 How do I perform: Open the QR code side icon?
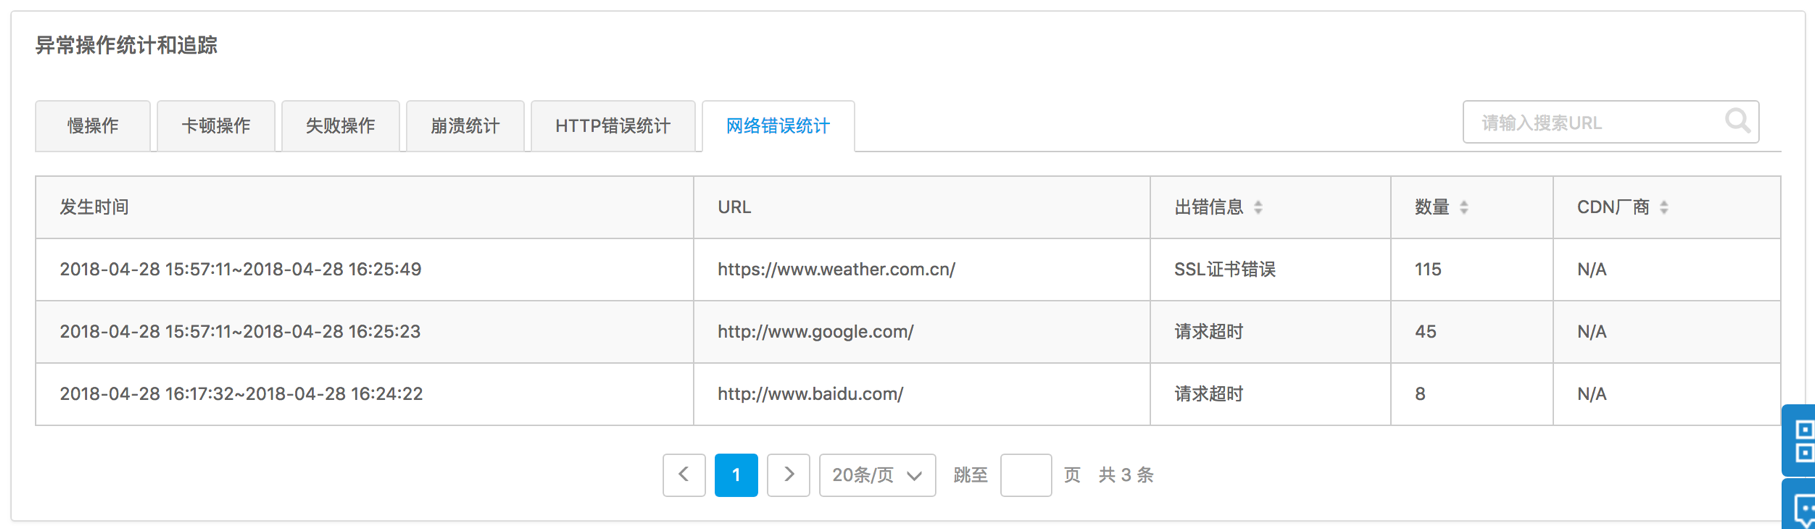coord(1800,440)
